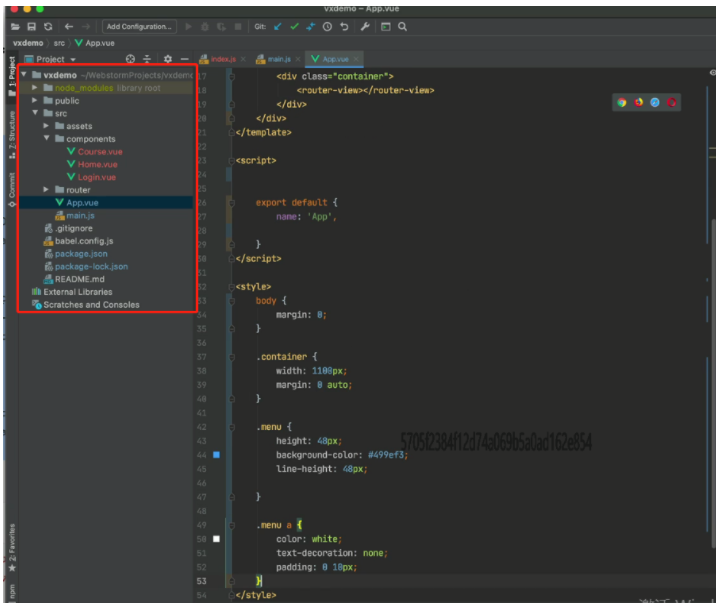Open Project panel gear options
The height and width of the screenshot is (605, 716).
point(168,59)
